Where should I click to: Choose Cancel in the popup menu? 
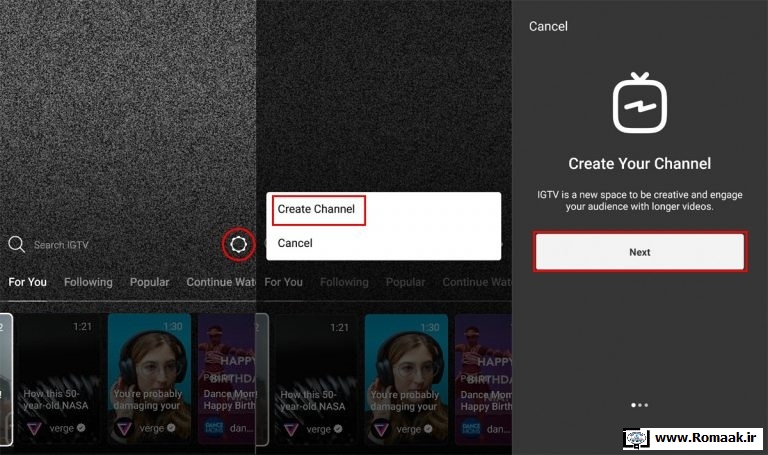tap(295, 243)
